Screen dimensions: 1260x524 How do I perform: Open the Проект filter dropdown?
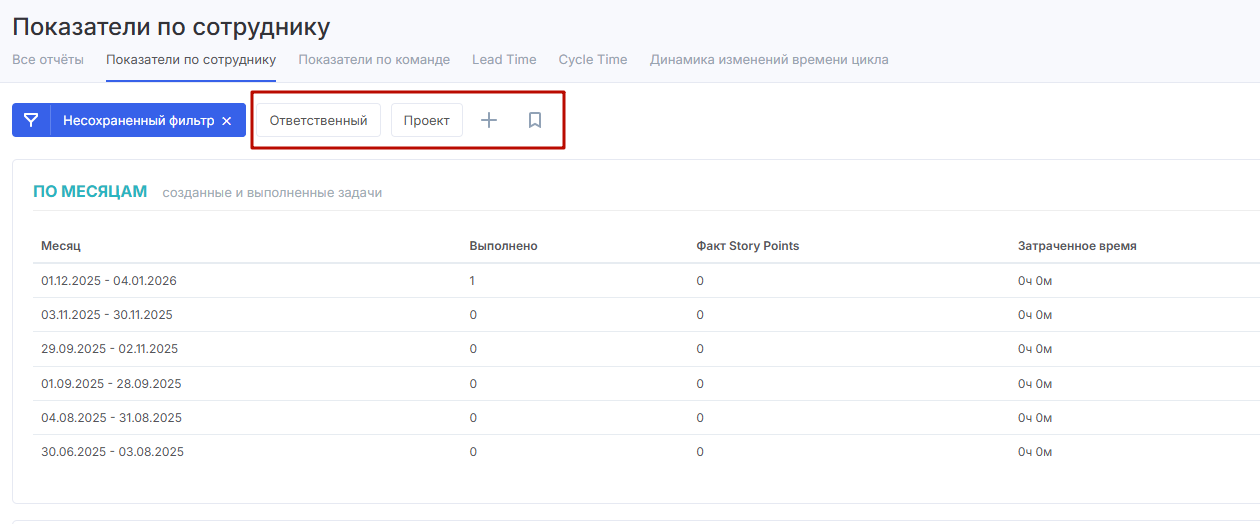(x=426, y=120)
